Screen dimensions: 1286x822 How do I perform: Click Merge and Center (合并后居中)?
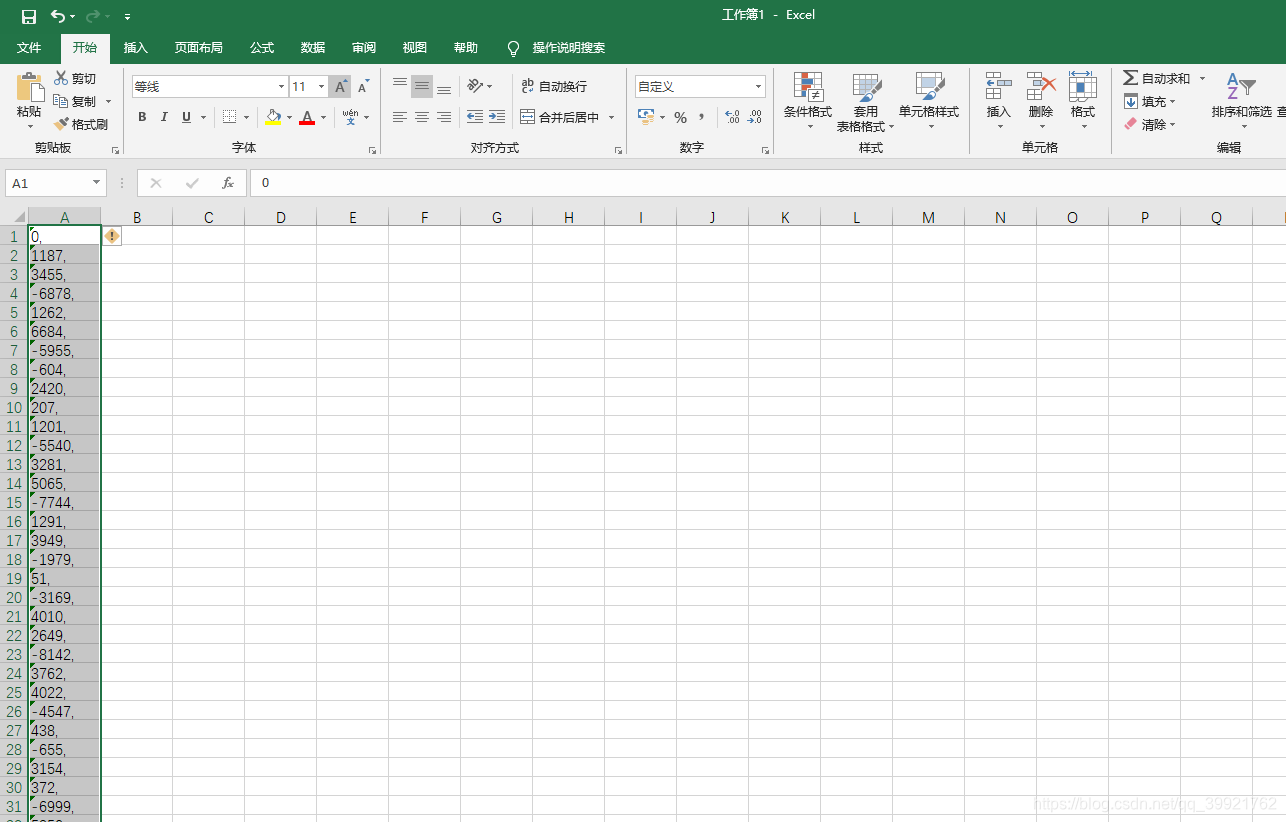pyautogui.click(x=560, y=117)
